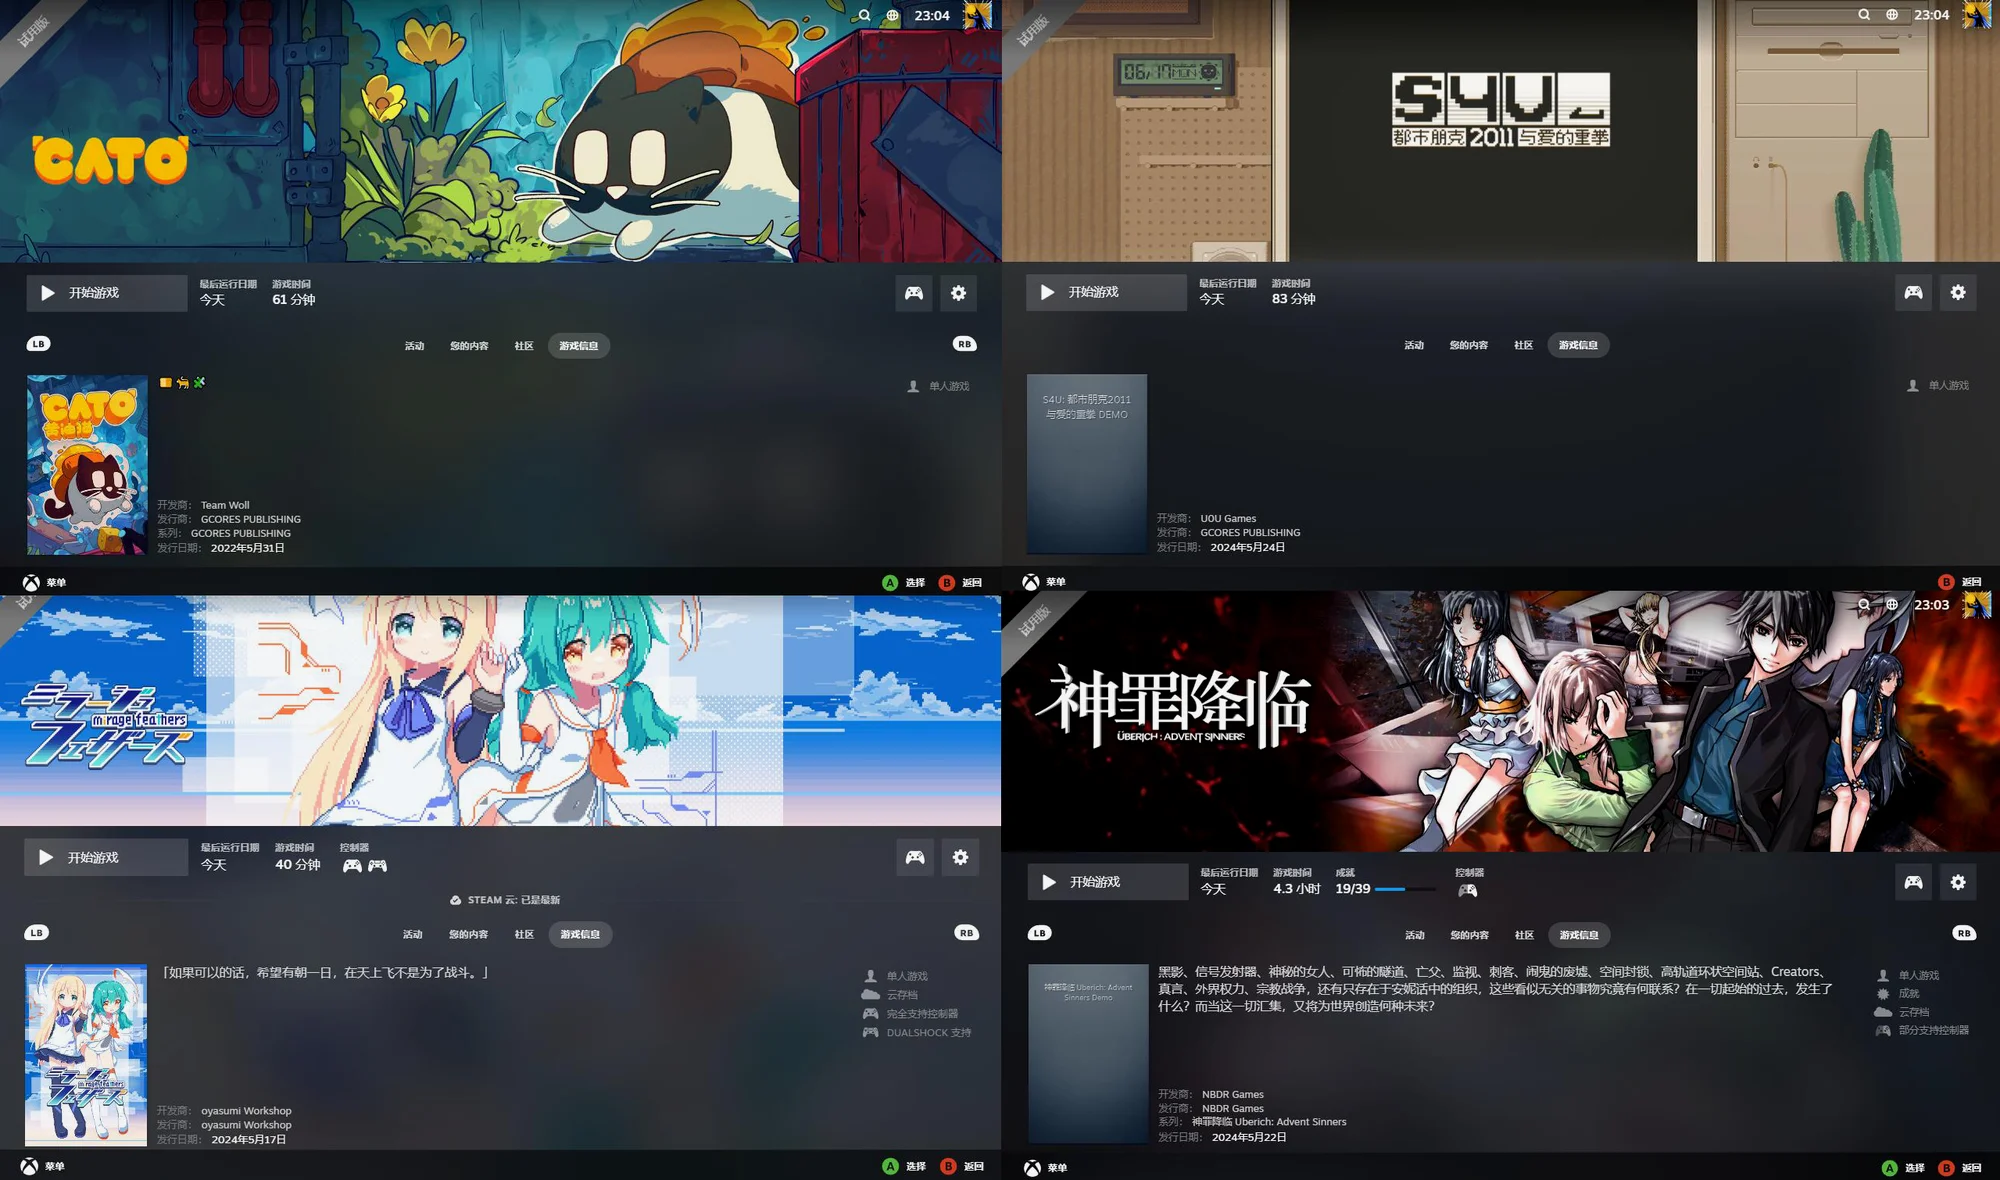2000x1180 pixels.
Task: Click globe icon in CATO panel
Action: point(892,15)
